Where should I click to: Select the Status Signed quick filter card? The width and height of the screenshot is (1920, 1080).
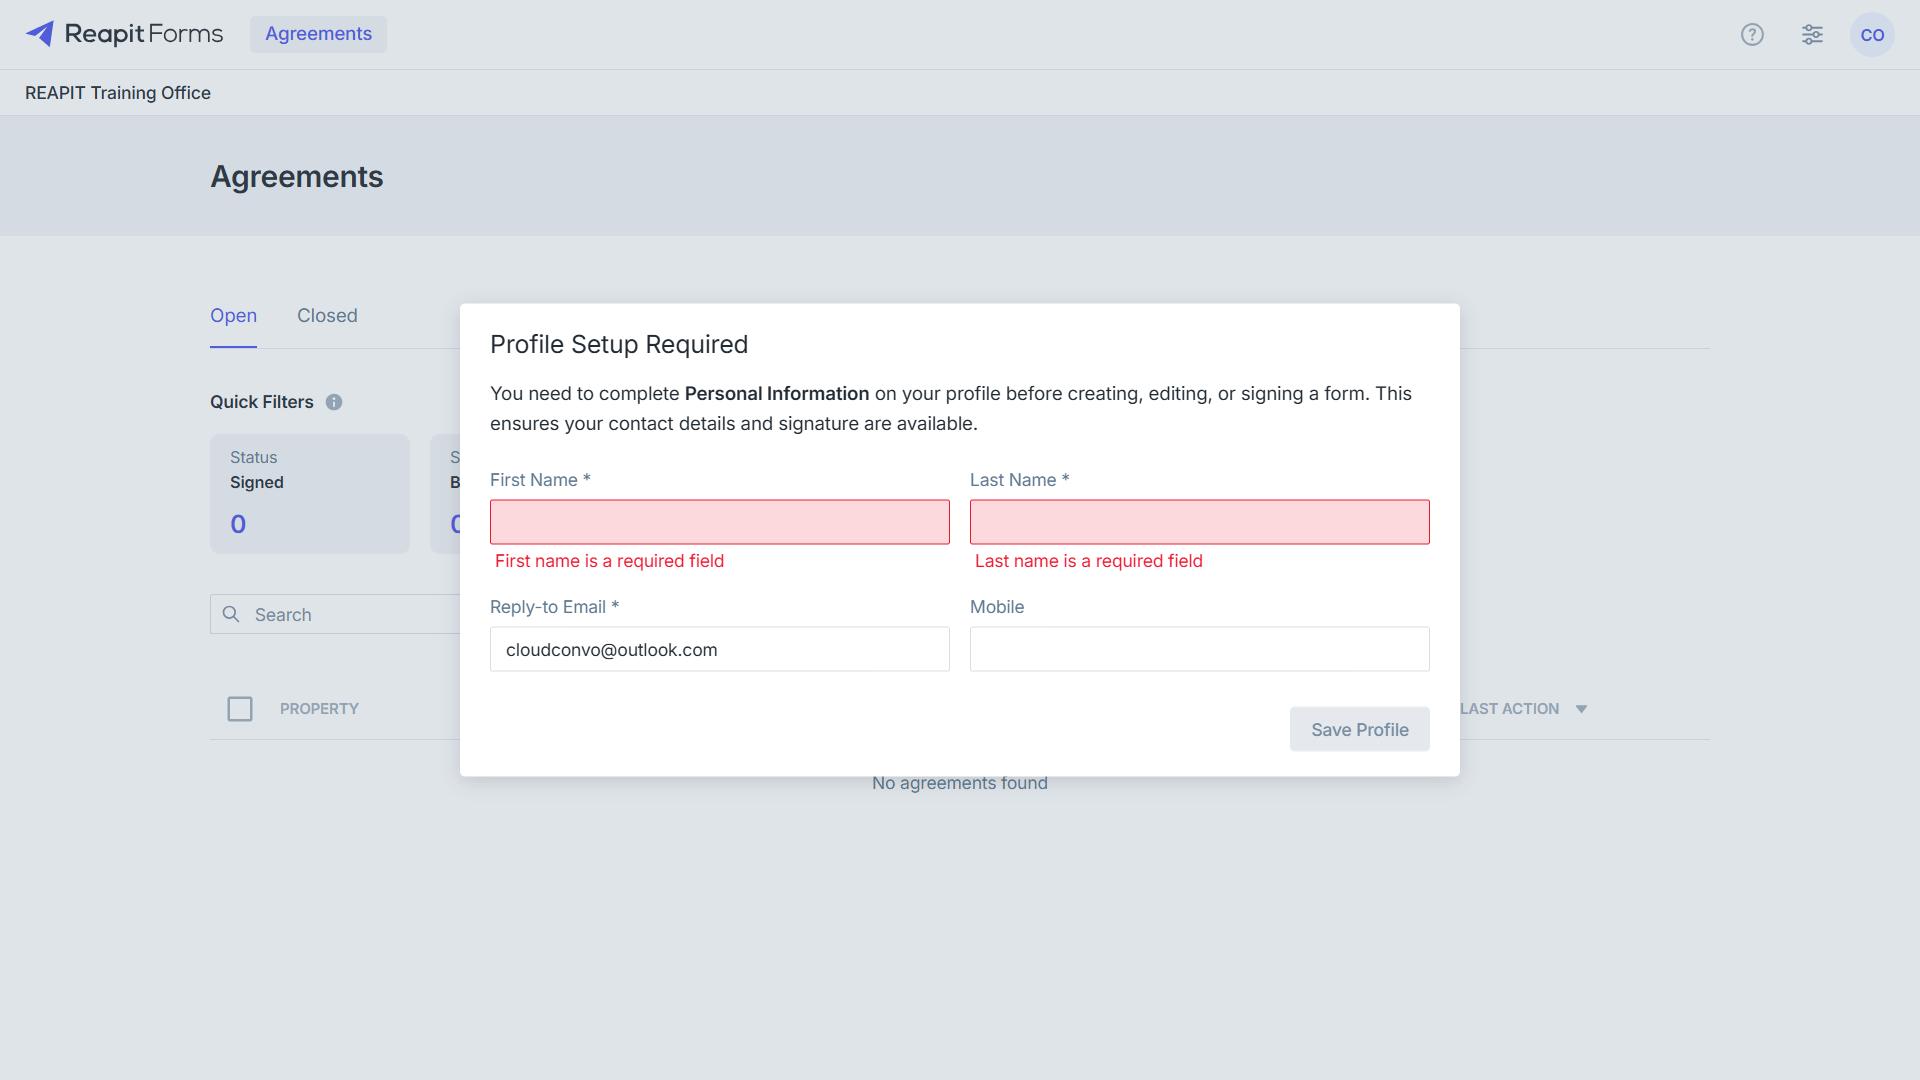click(x=310, y=494)
